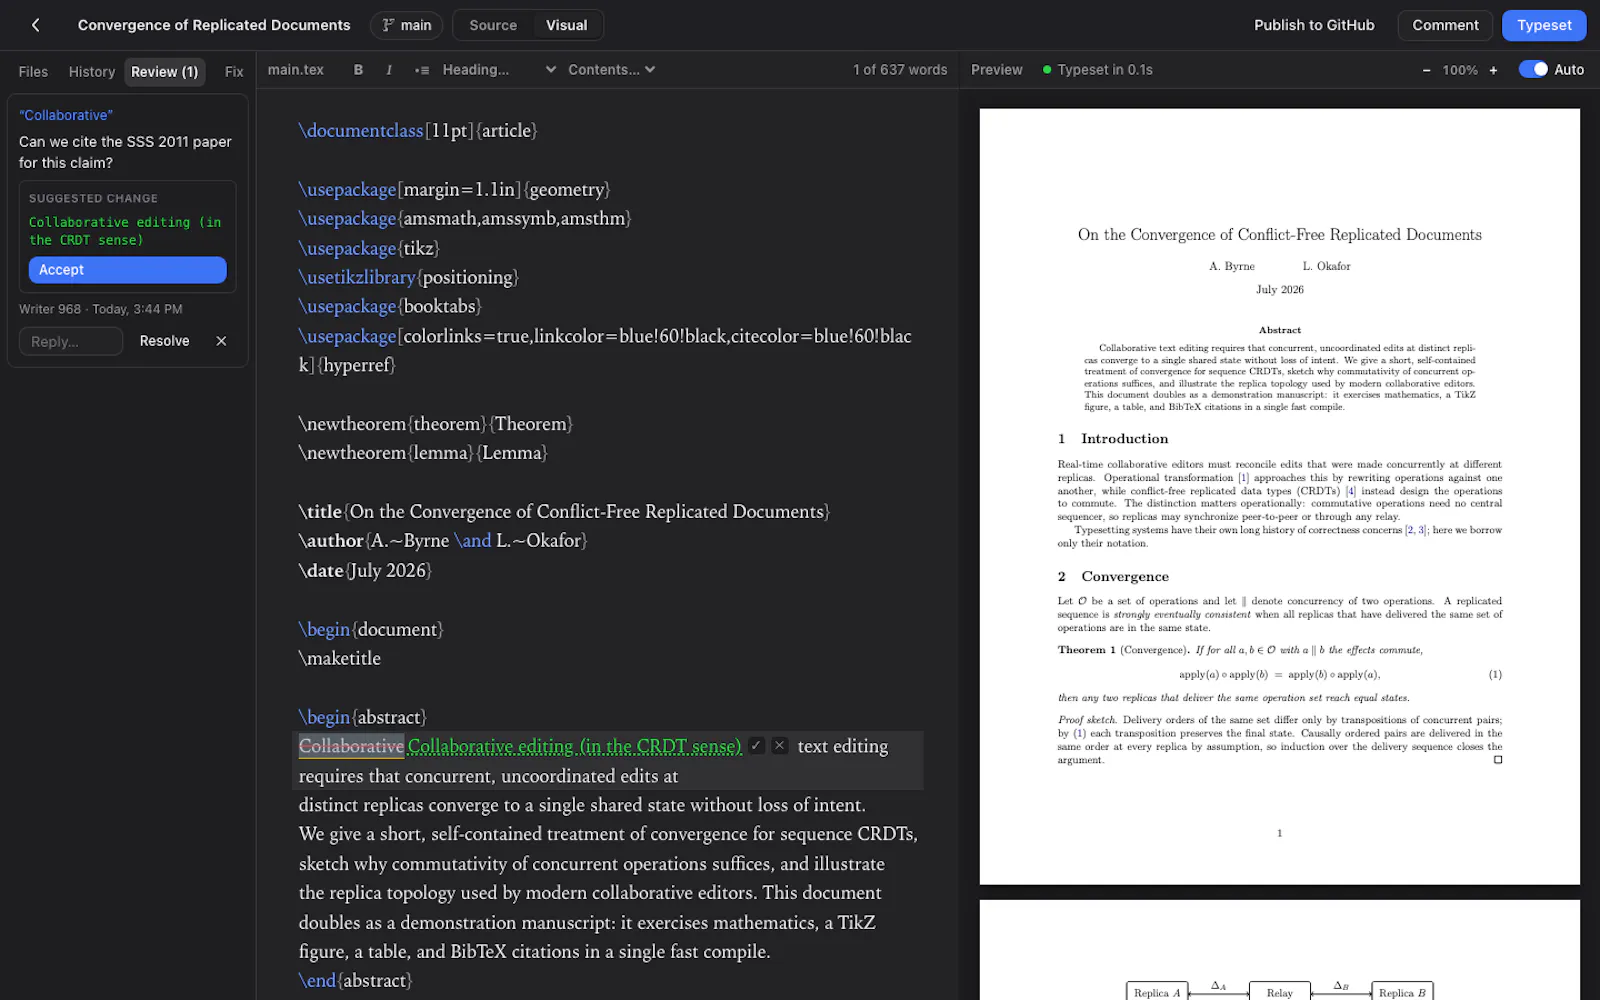Open the Files tab
This screenshot has height=1000, width=1600.
33,71
